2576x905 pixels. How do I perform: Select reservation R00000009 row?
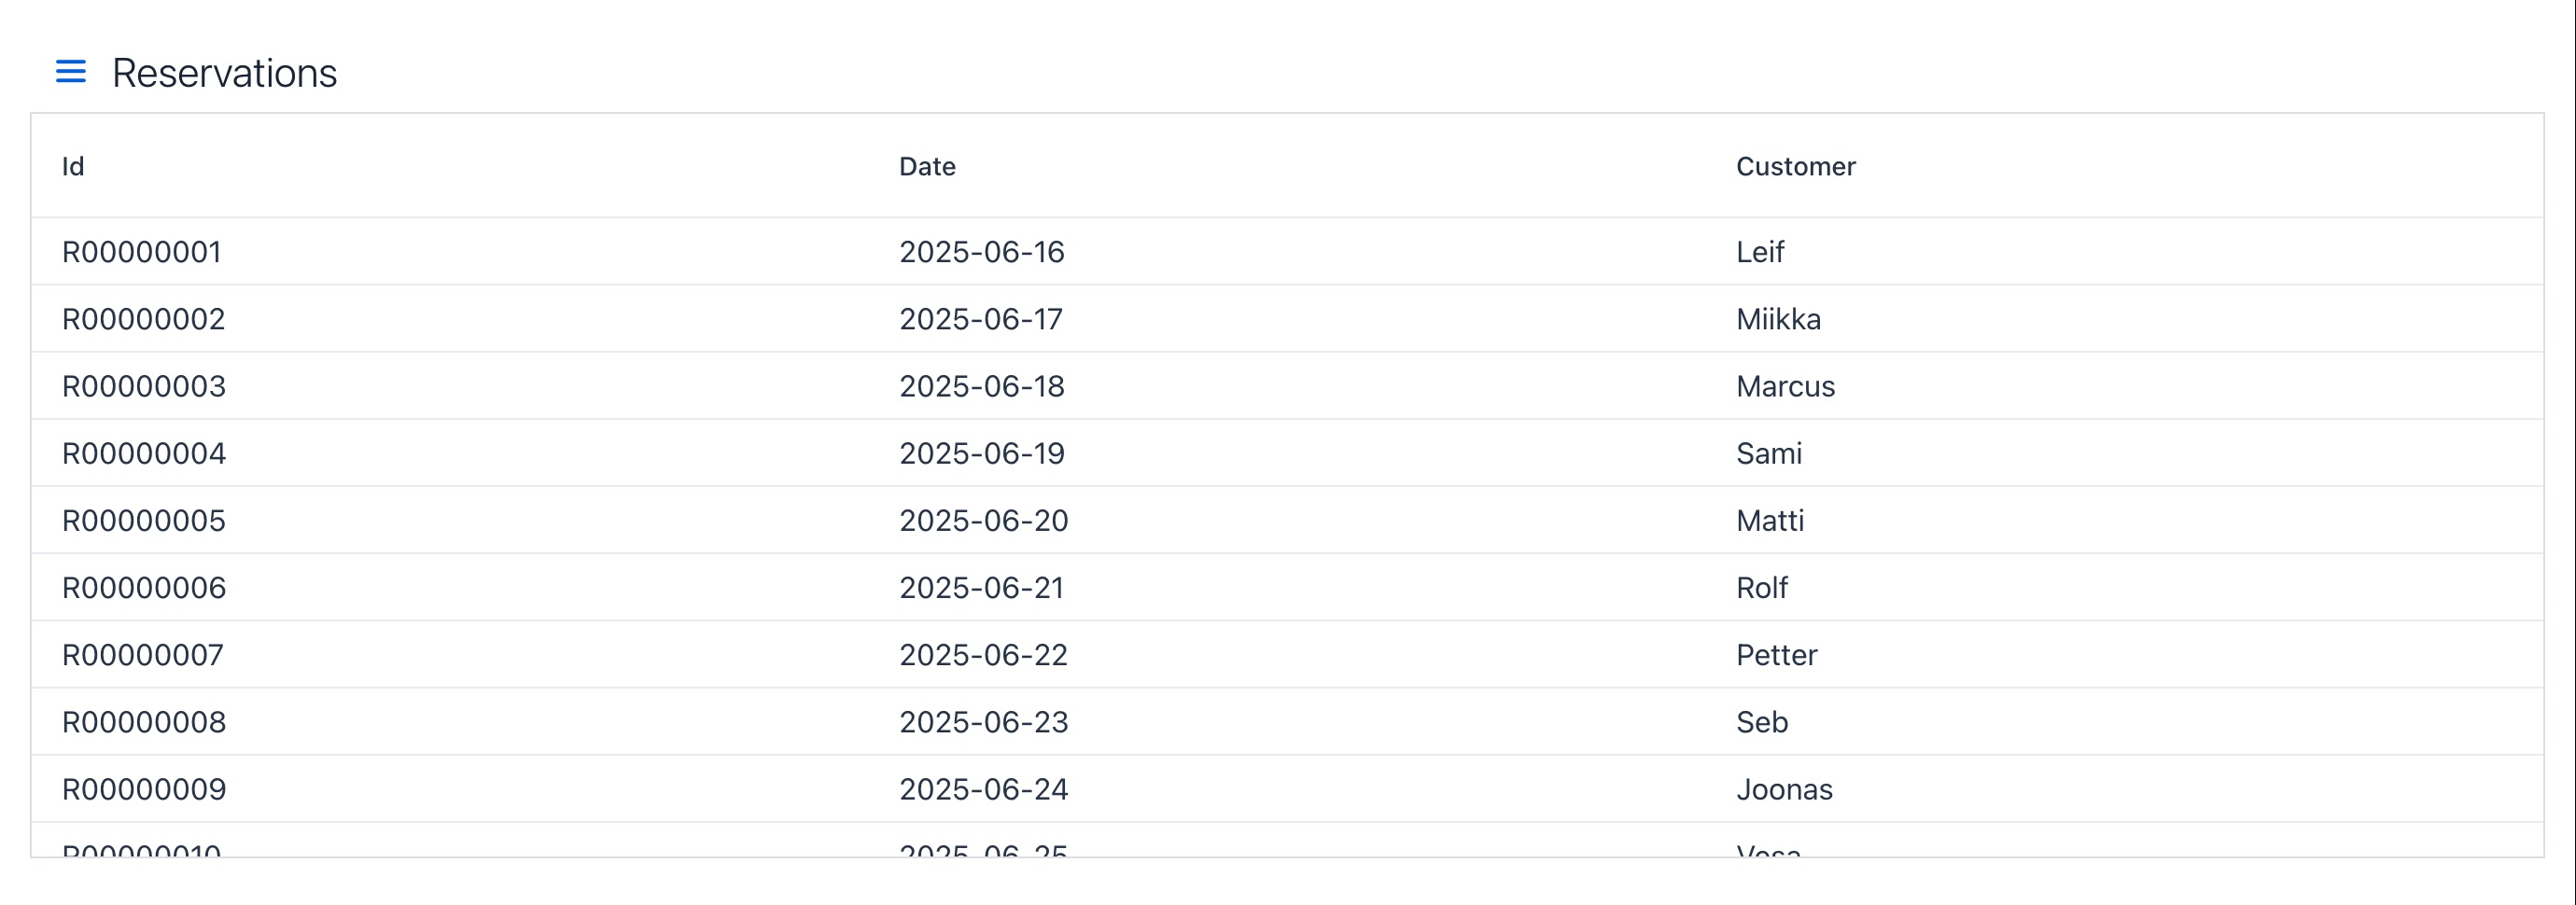(1287, 789)
